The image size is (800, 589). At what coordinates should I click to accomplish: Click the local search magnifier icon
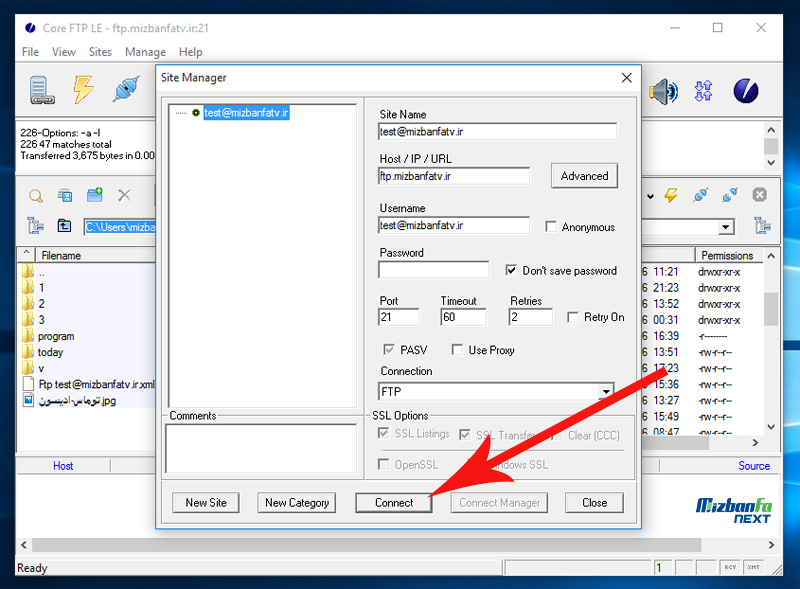(36, 195)
